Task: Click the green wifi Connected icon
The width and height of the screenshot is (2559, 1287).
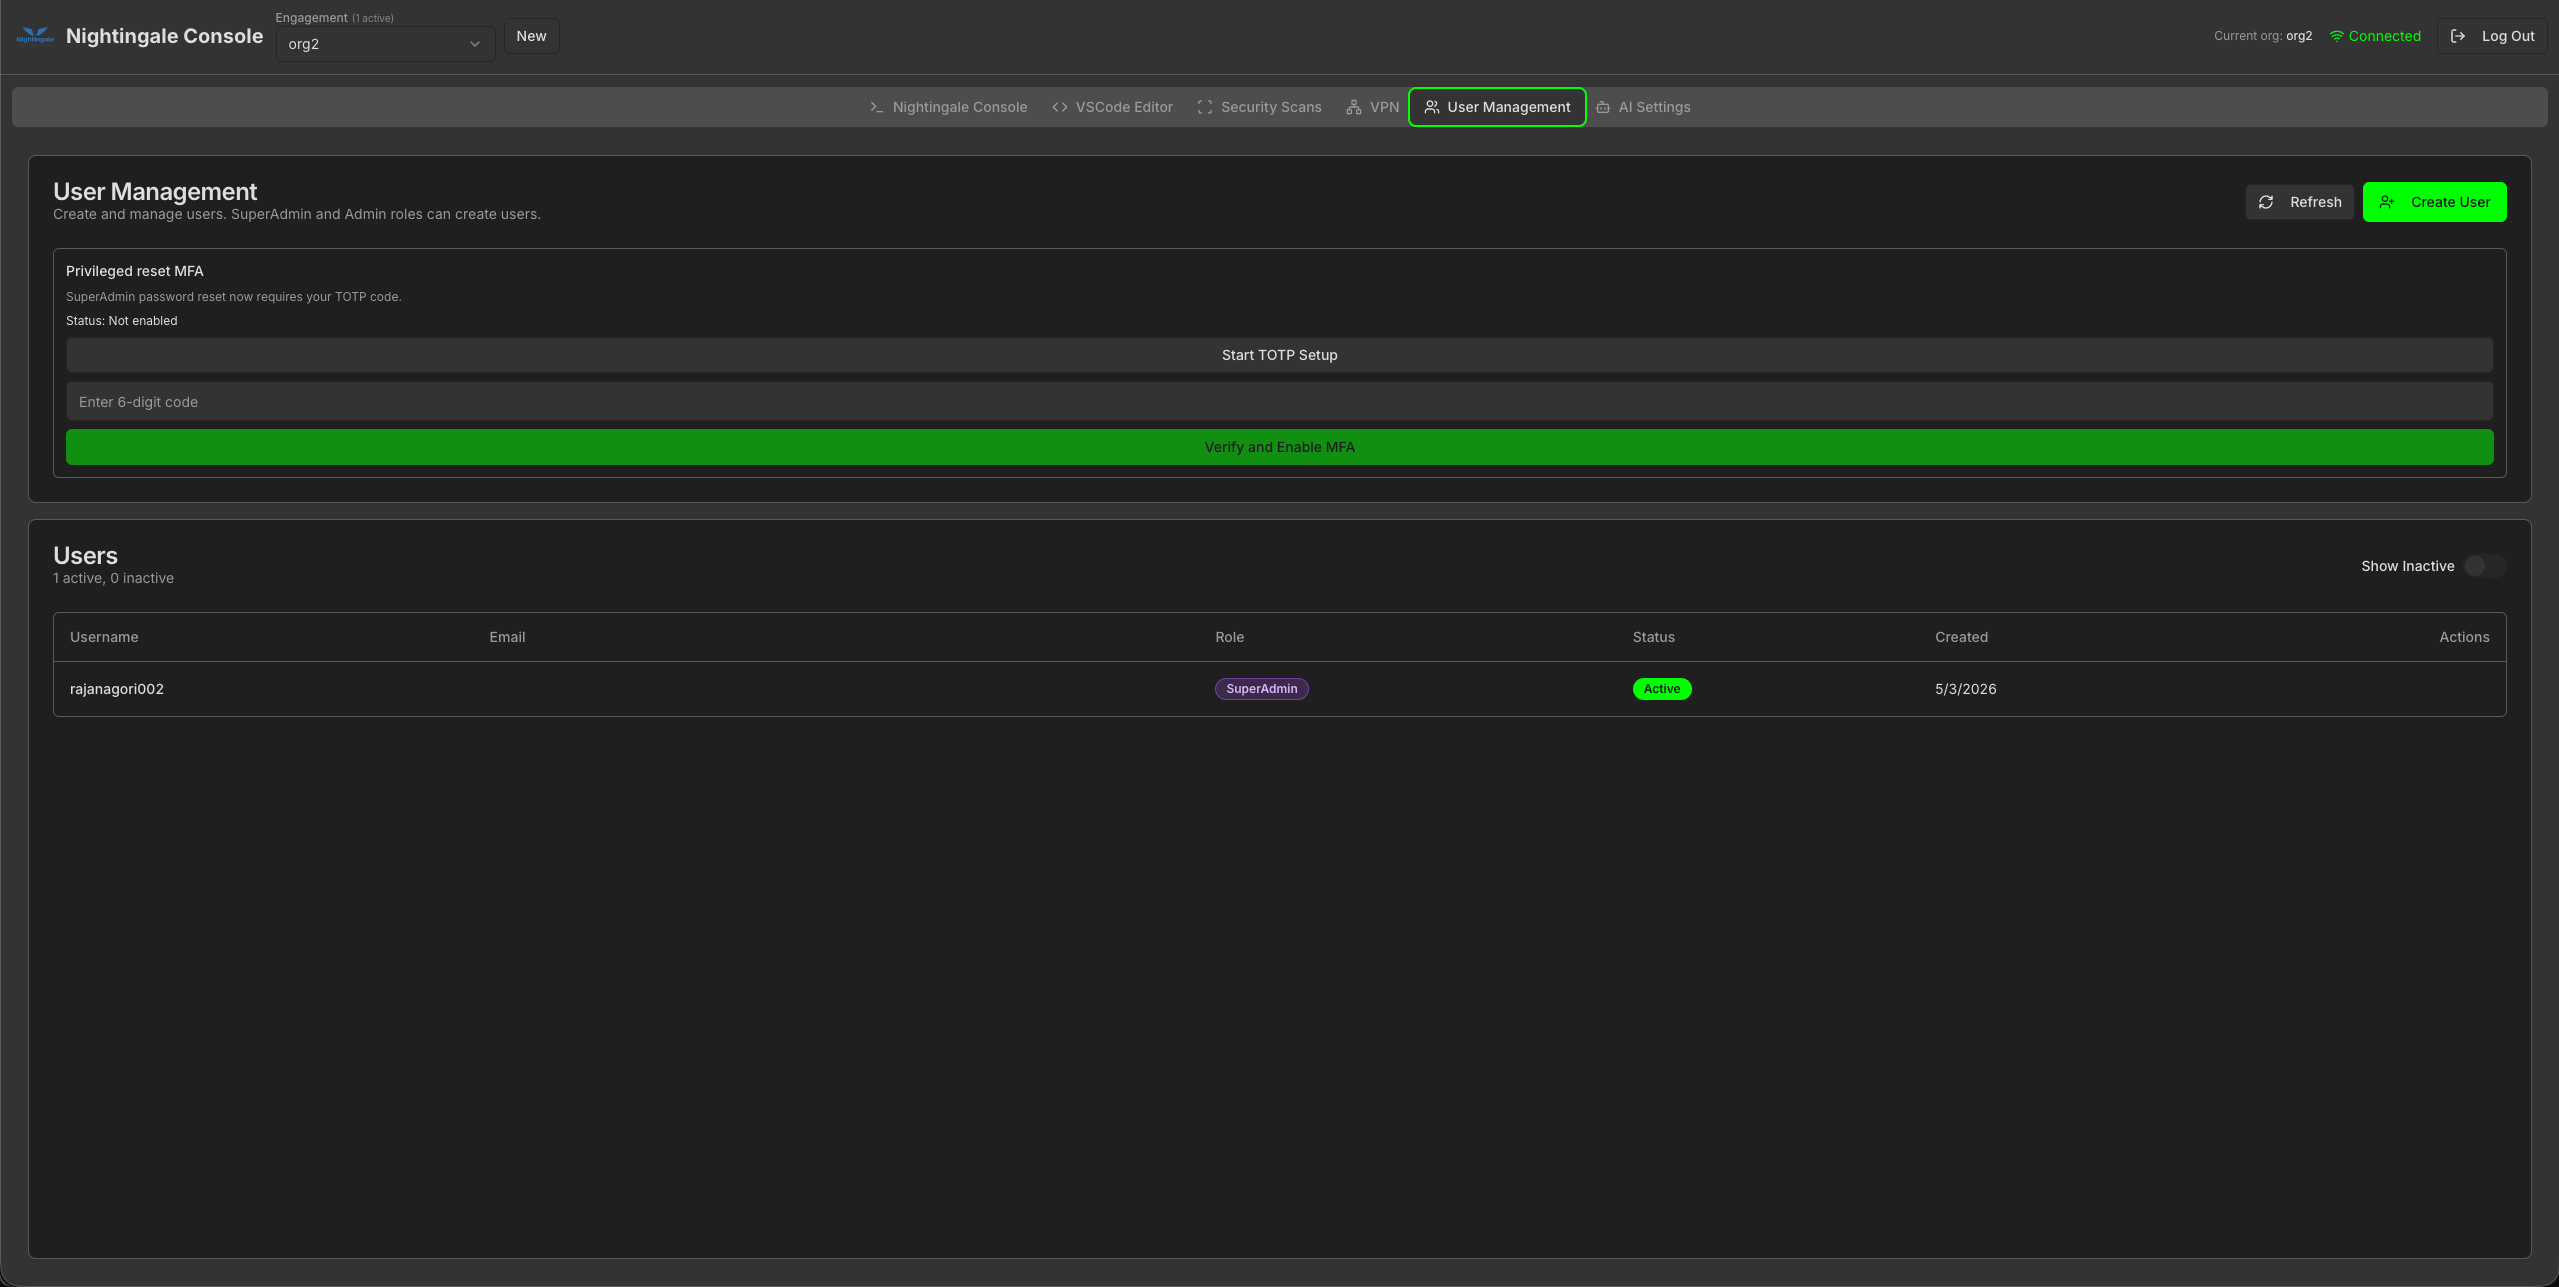Action: (2336, 36)
